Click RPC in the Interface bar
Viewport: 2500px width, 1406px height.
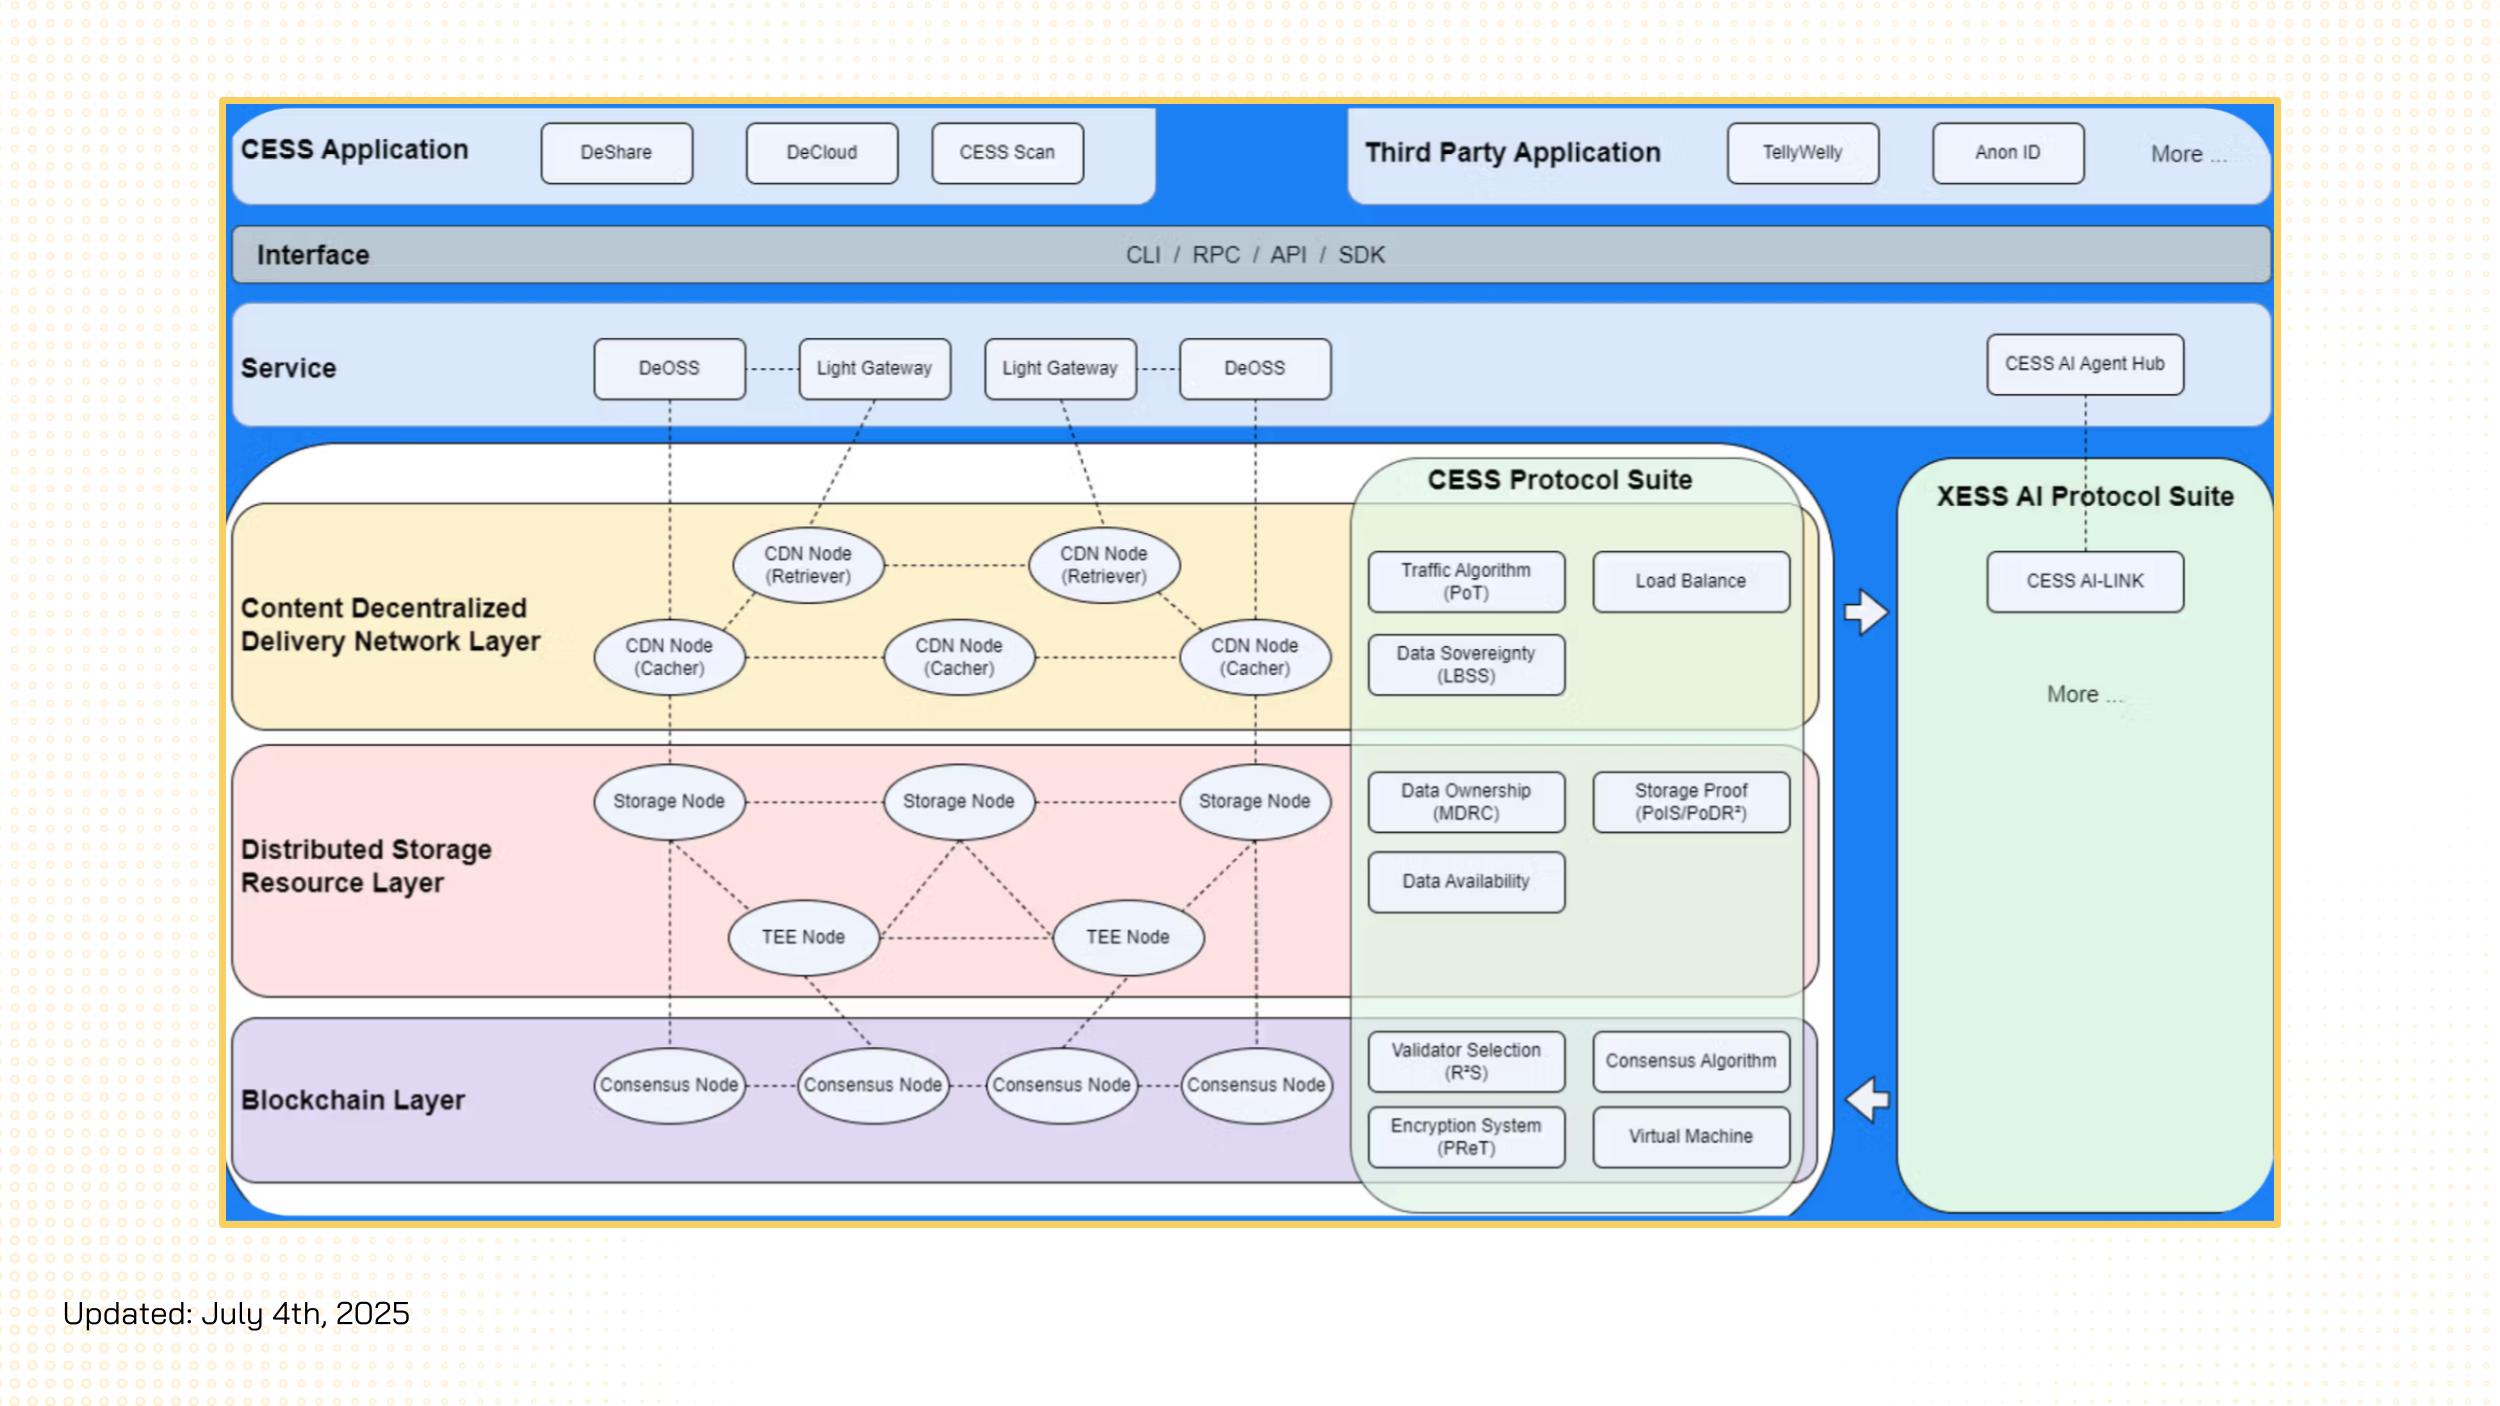pos(1216,255)
